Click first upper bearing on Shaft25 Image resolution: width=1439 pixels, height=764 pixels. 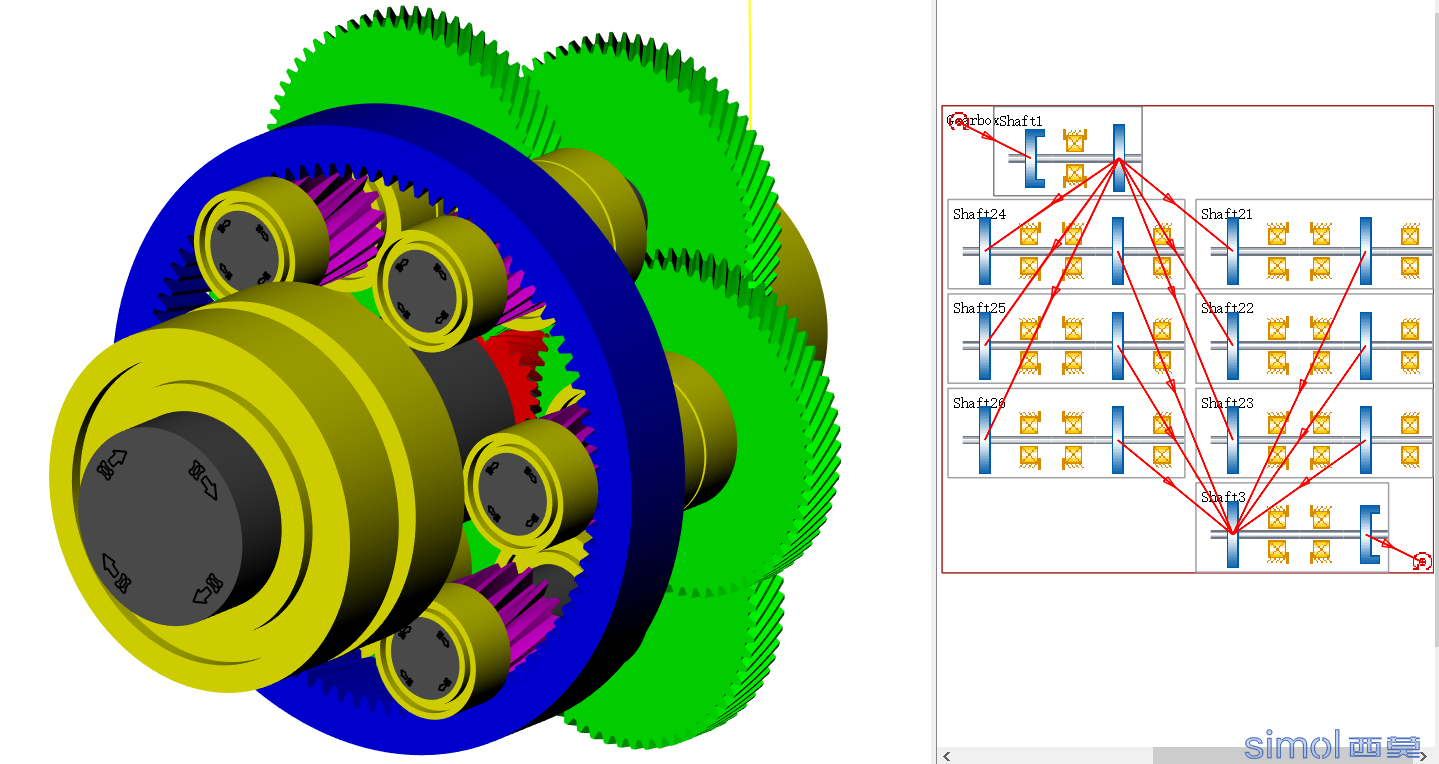tap(1029, 329)
